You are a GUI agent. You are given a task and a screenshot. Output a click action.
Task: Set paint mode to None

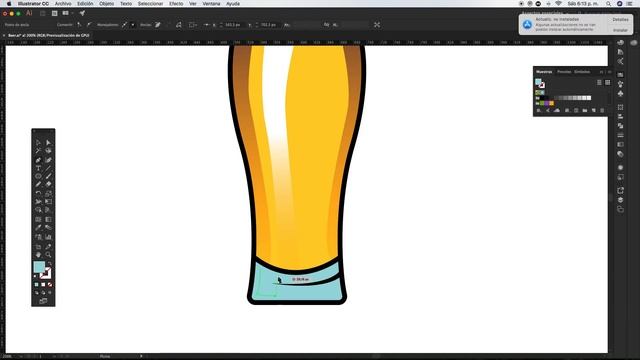click(50, 284)
